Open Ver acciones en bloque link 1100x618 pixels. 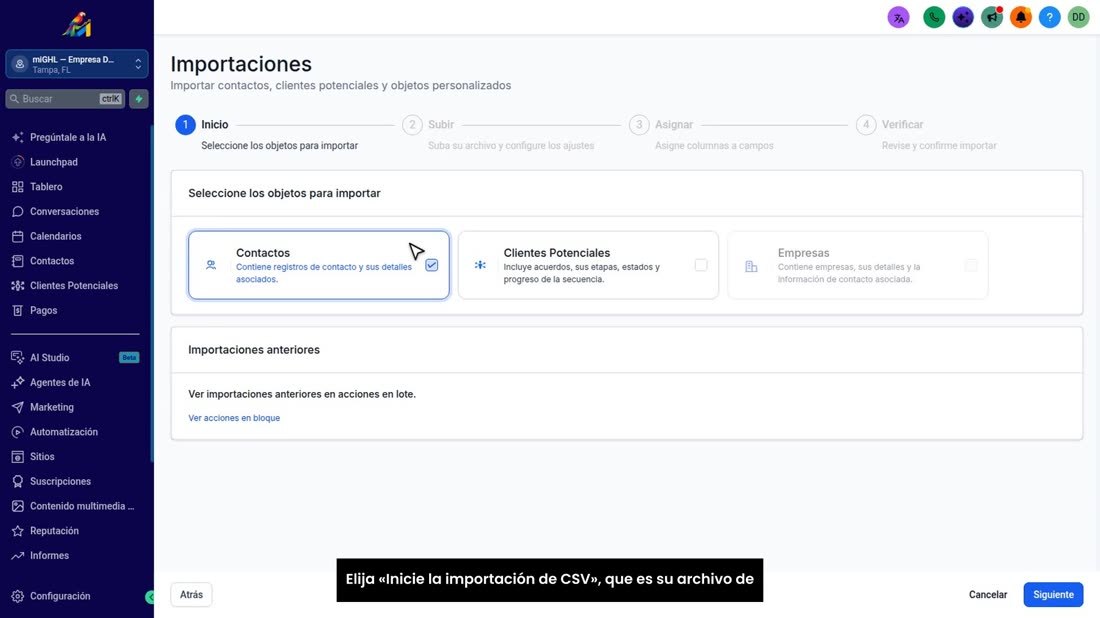pyautogui.click(x=234, y=418)
